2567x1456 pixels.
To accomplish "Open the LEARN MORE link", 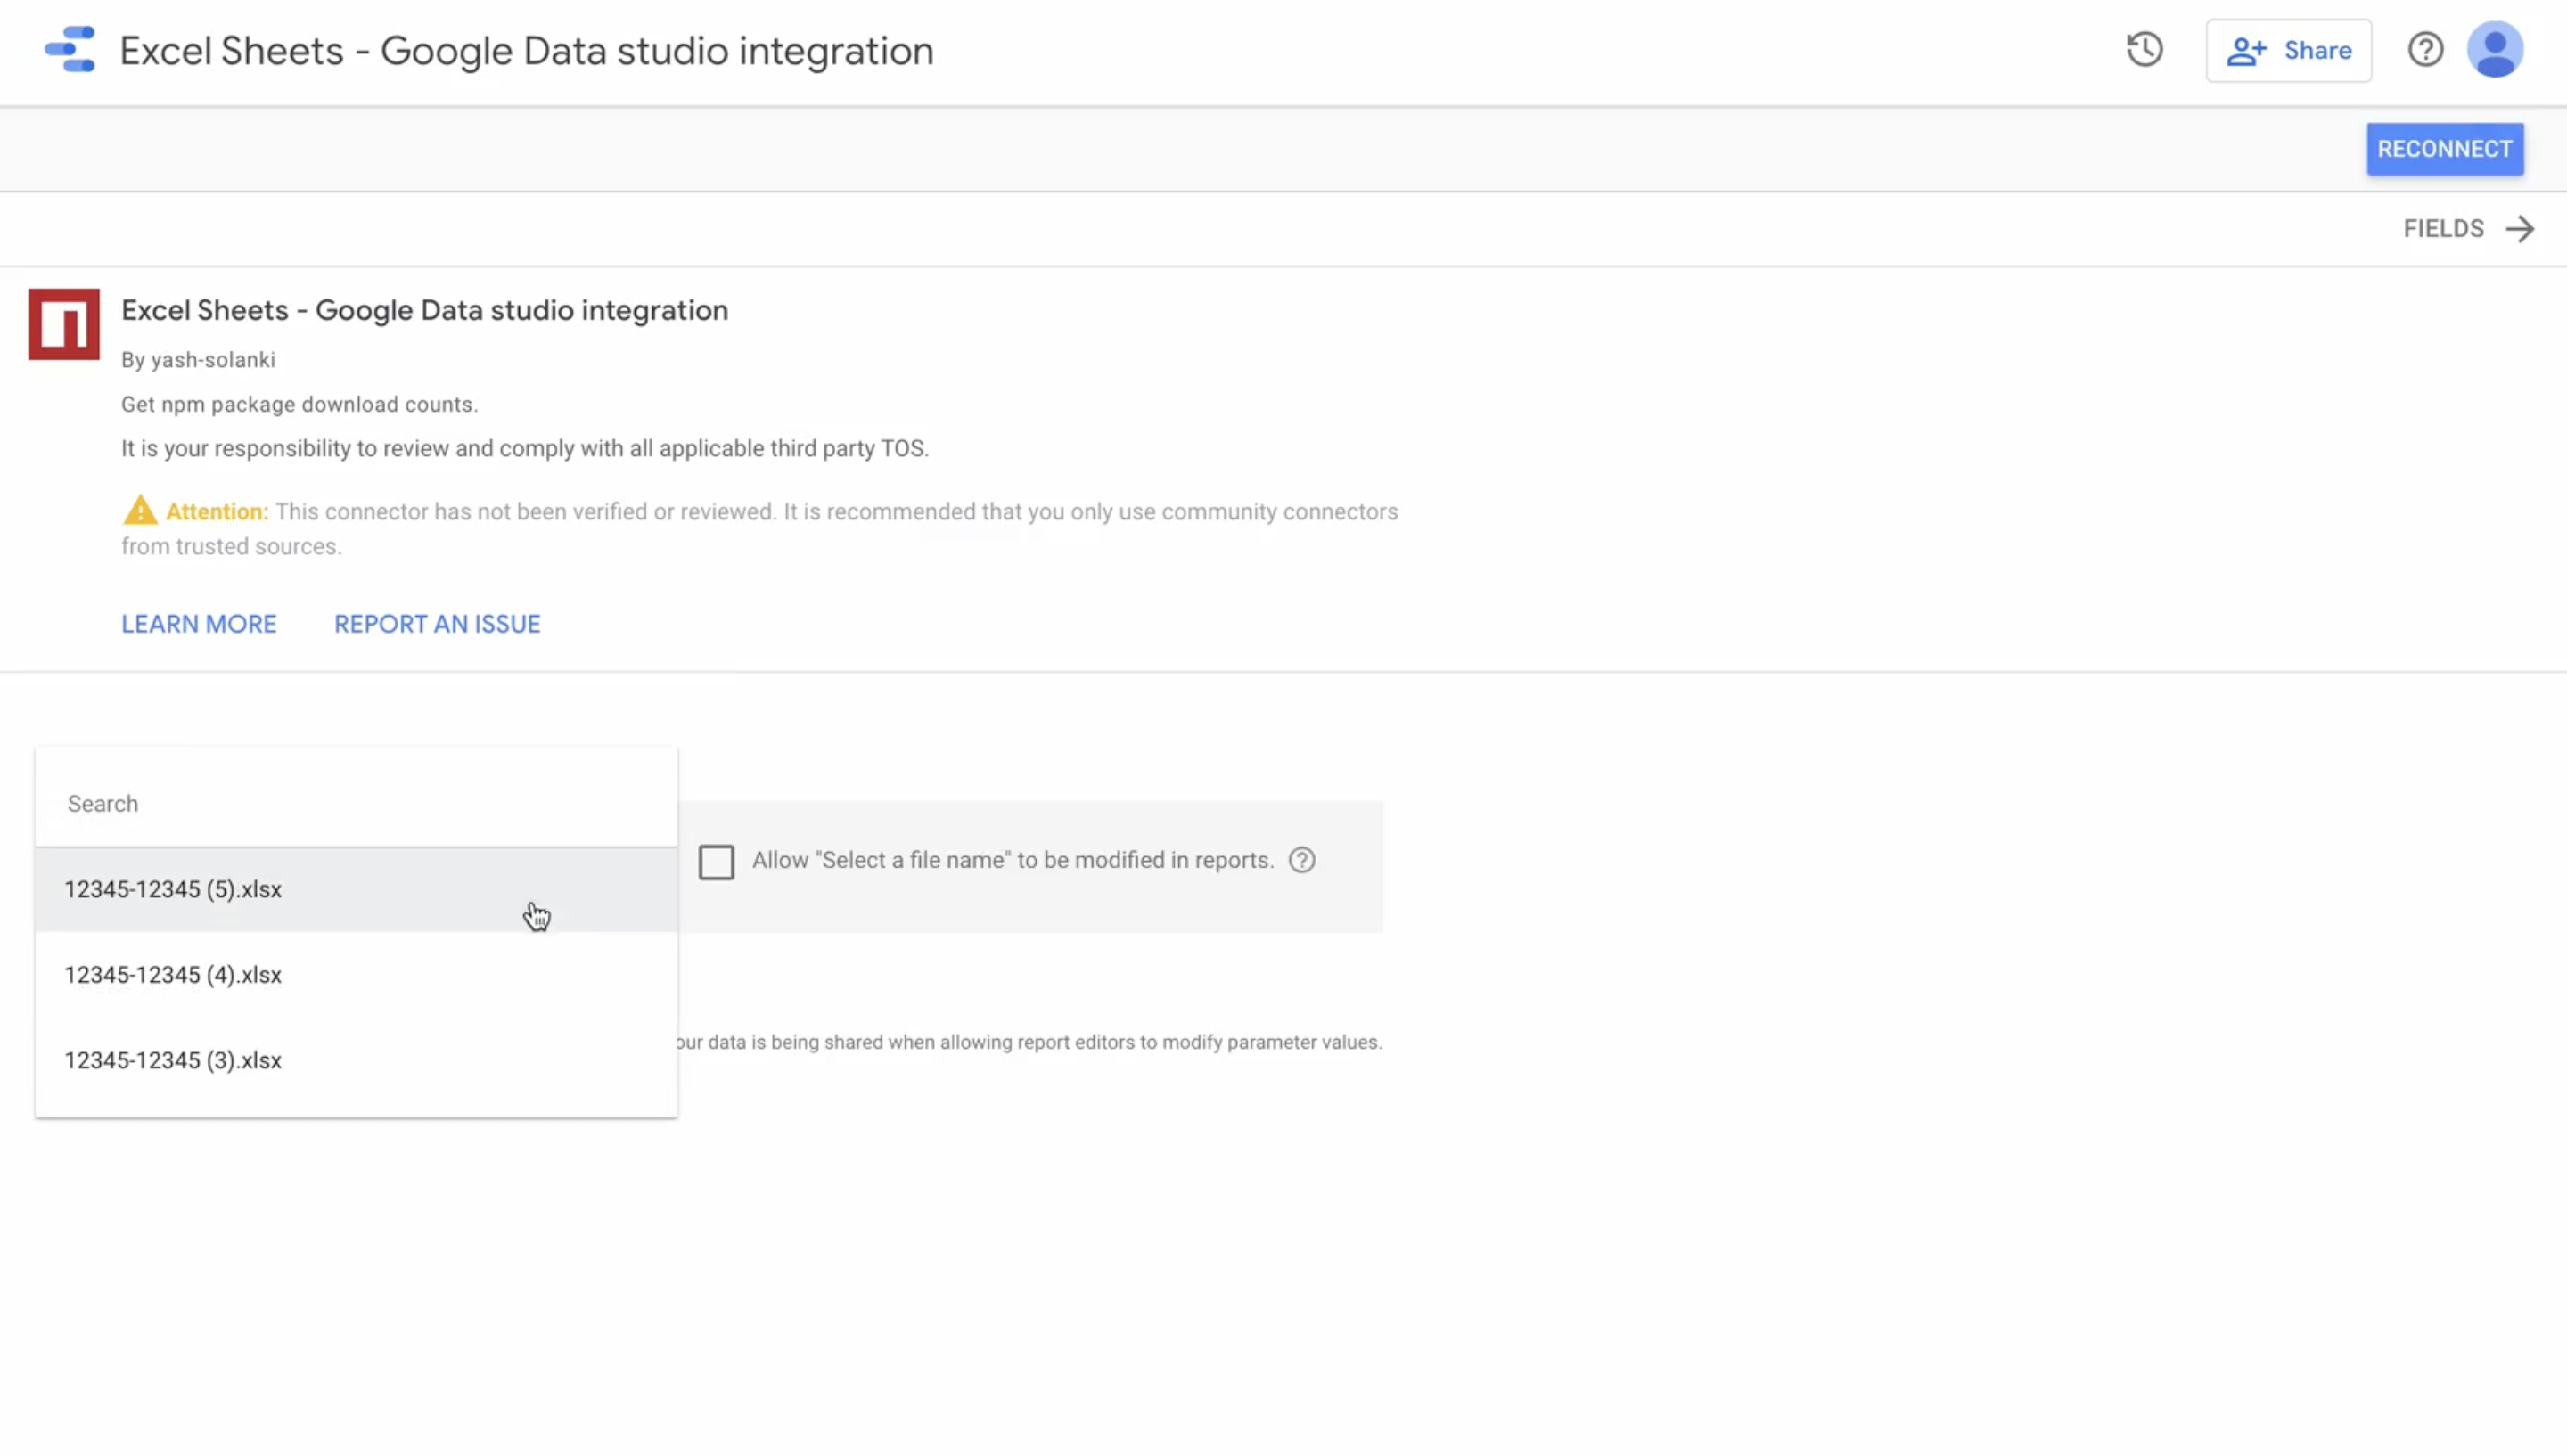I will click(199, 624).
